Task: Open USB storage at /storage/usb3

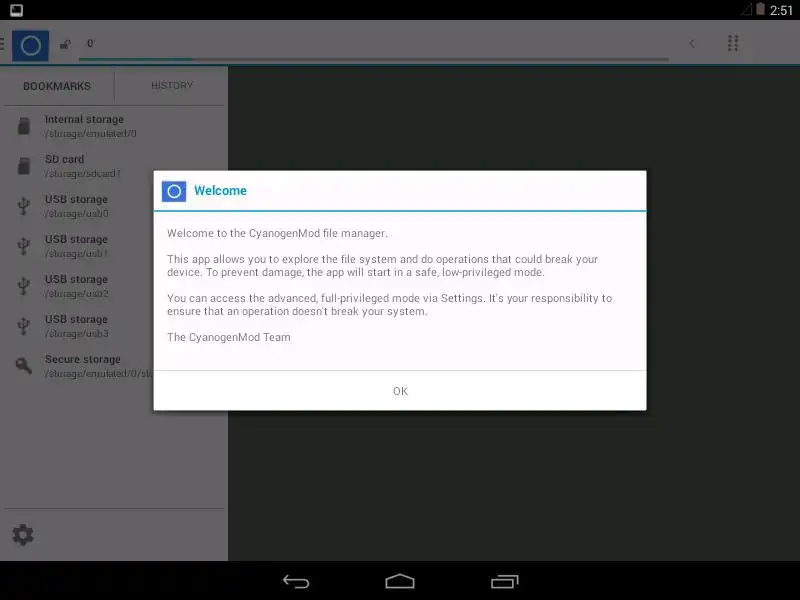Action: [x=79, y=326]
